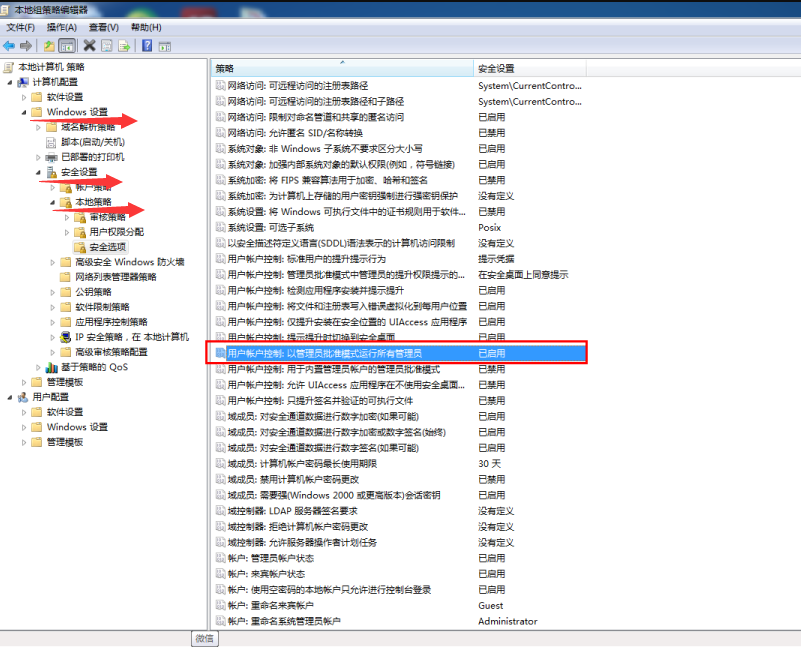Image resolution: width=801 pixels, height=647 pixels.
Task: Click the Properties toolbar icon
Action: click(x=105, y=46)
